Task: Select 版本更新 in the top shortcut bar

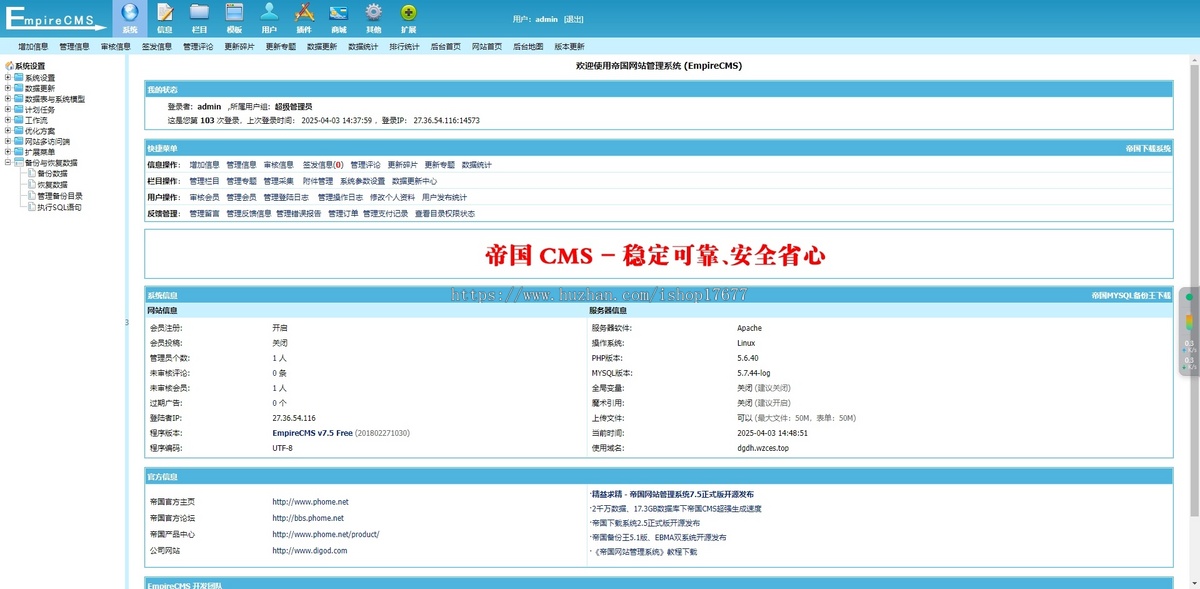Action: pos(569,46)
